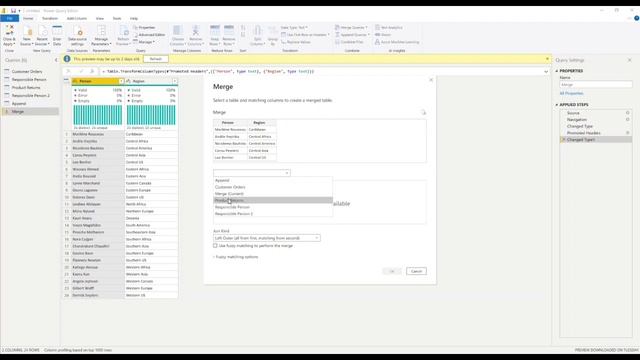The width and height of the screenshot is (640, 360).
Task: Click Azure Machine Learning in ribbon
Action: click(x=397, y=42)
